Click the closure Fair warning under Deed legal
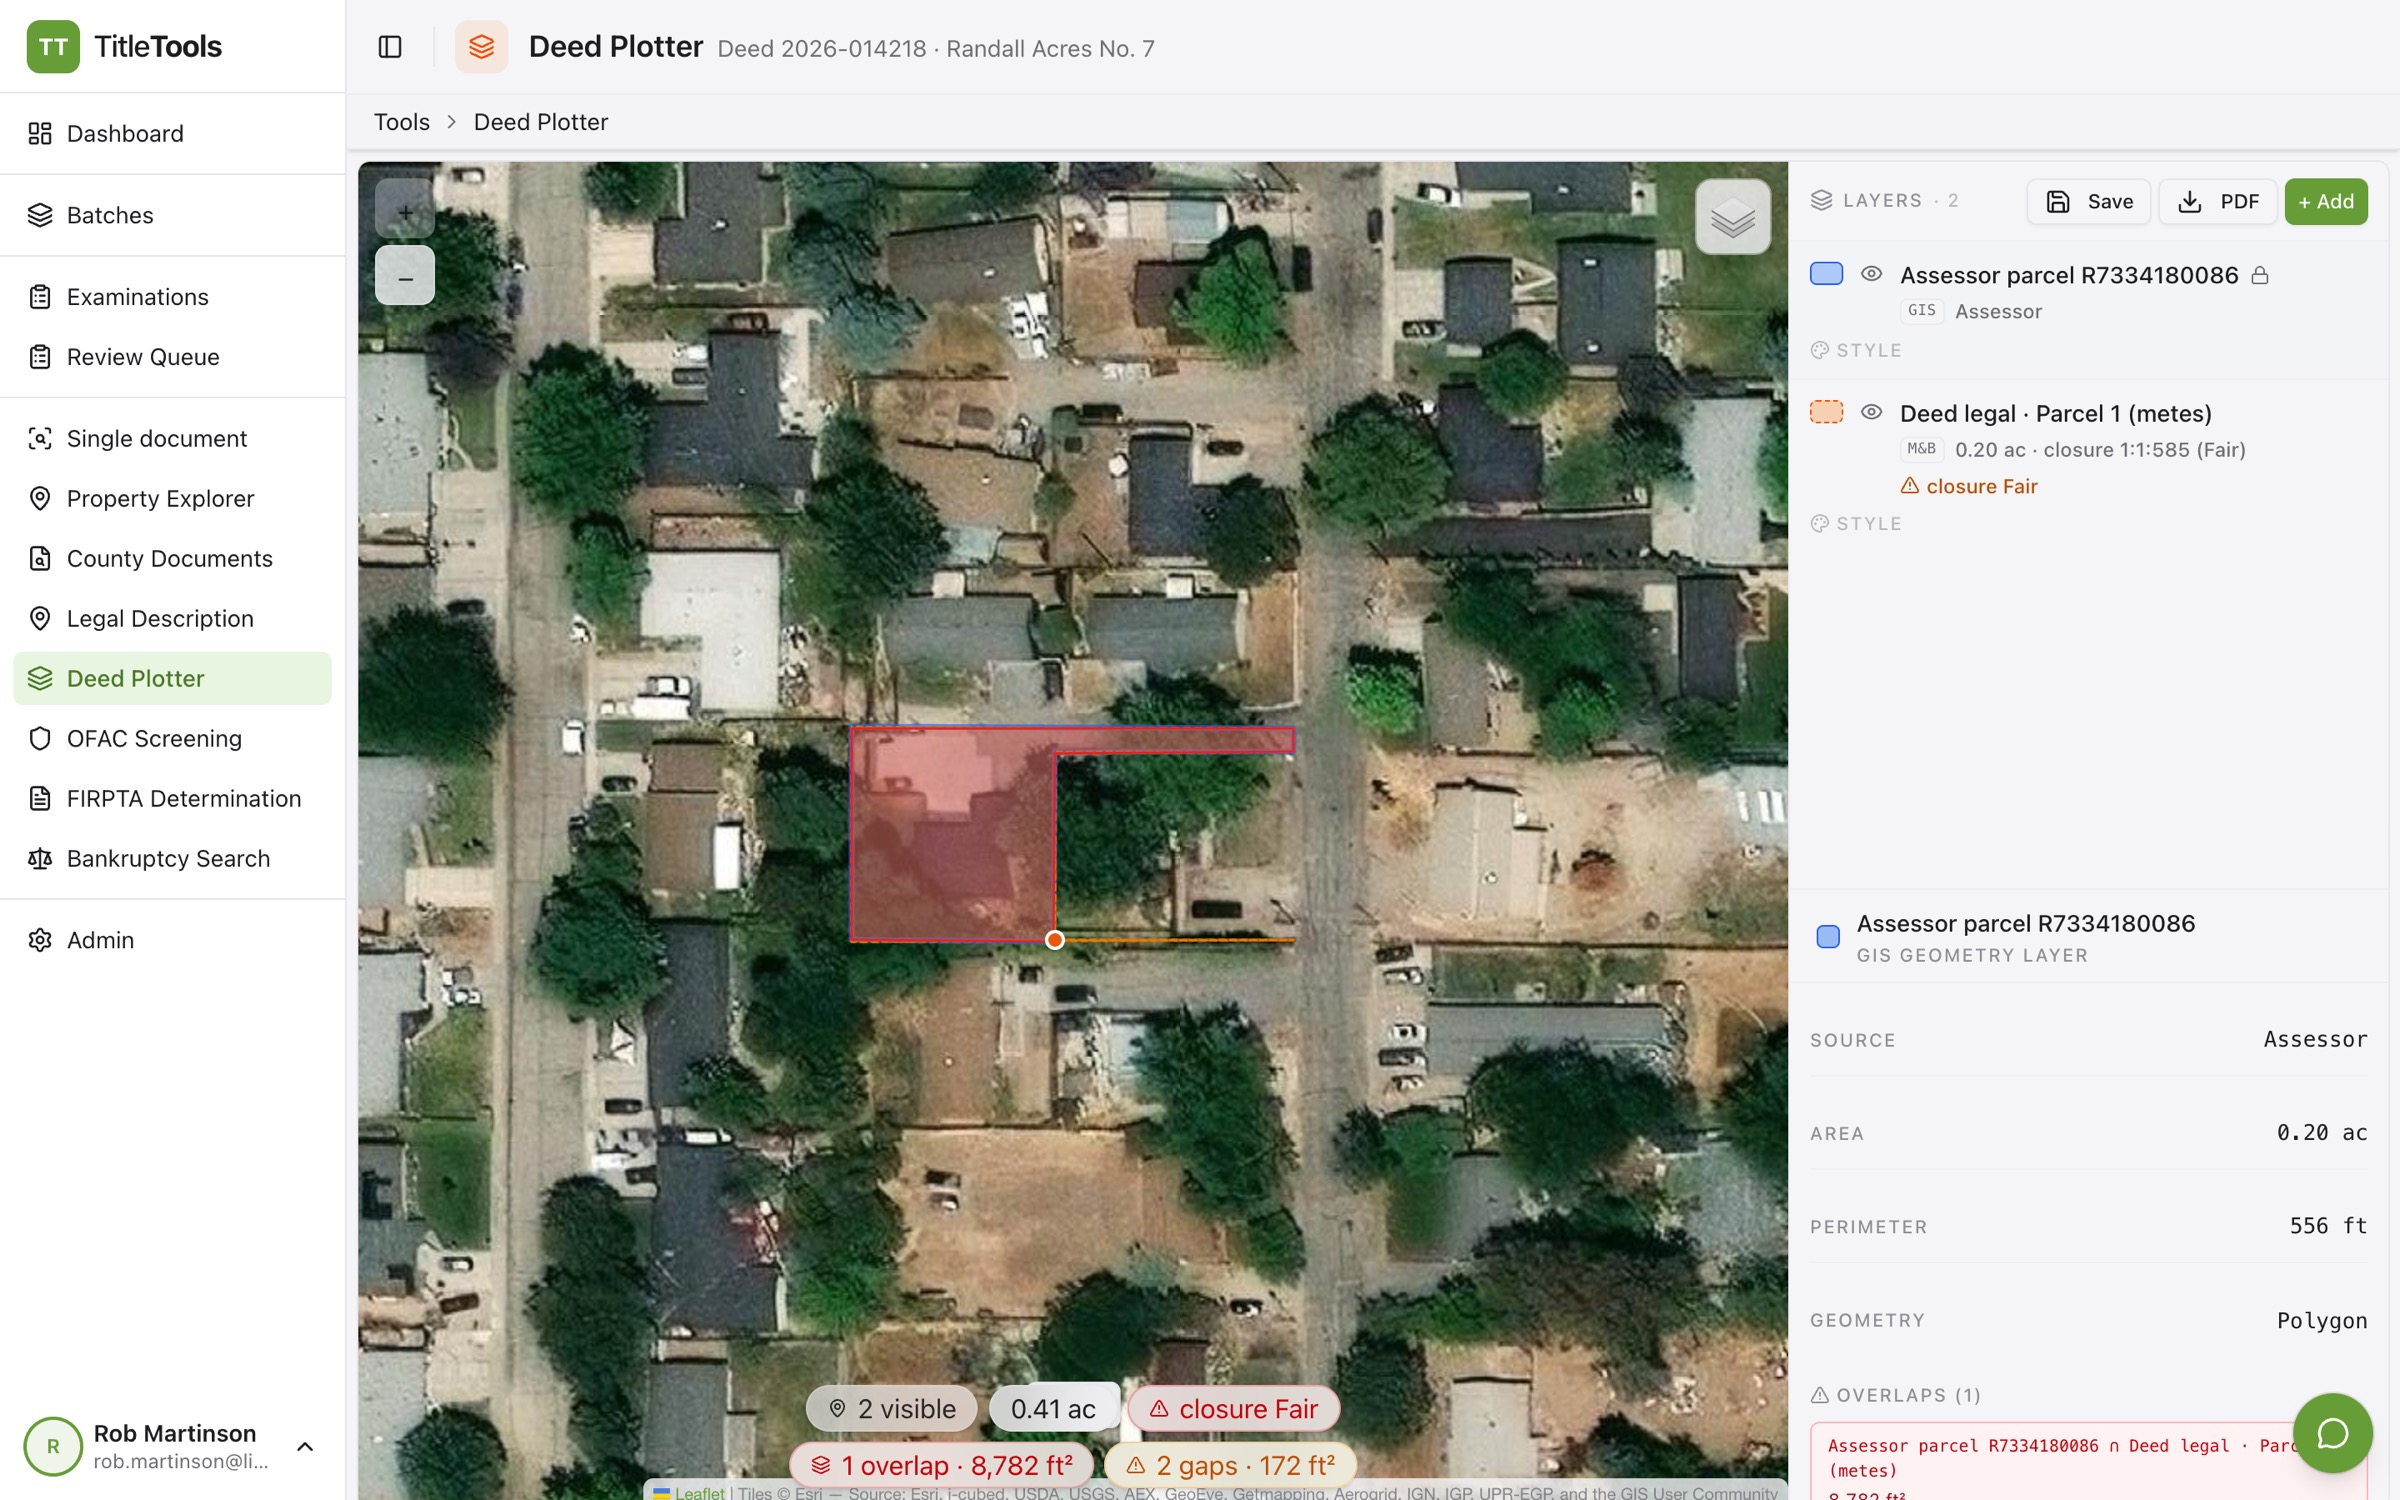 1968,486
